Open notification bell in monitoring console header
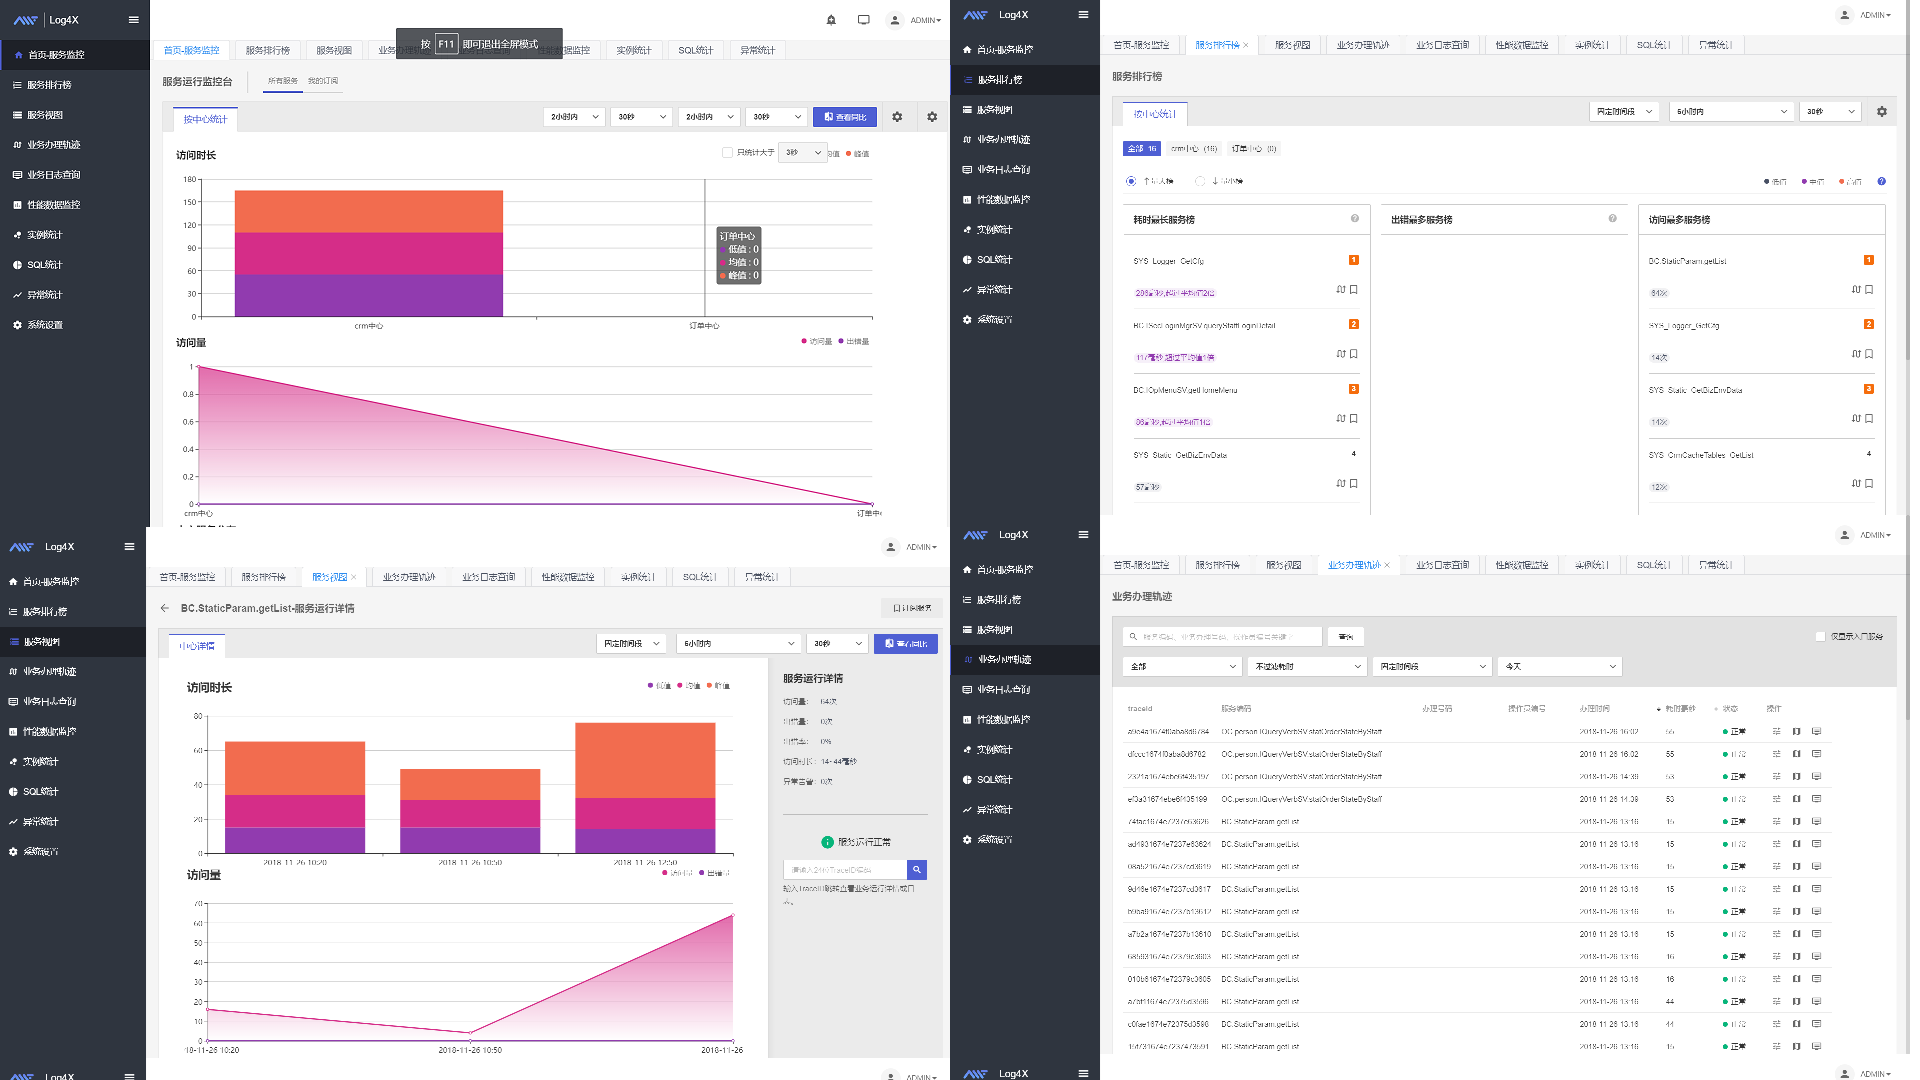 click(831, 20)
